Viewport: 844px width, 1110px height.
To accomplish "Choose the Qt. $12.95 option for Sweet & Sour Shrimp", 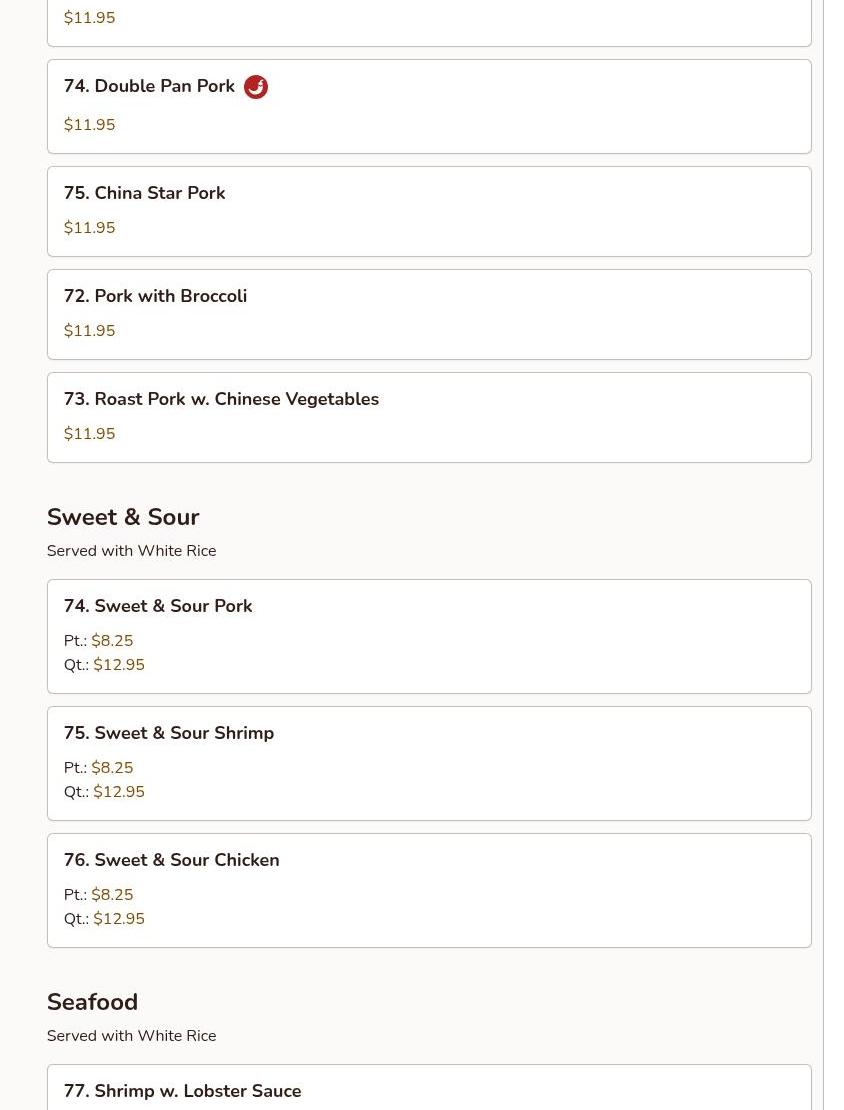I will (x=118, y=792).
